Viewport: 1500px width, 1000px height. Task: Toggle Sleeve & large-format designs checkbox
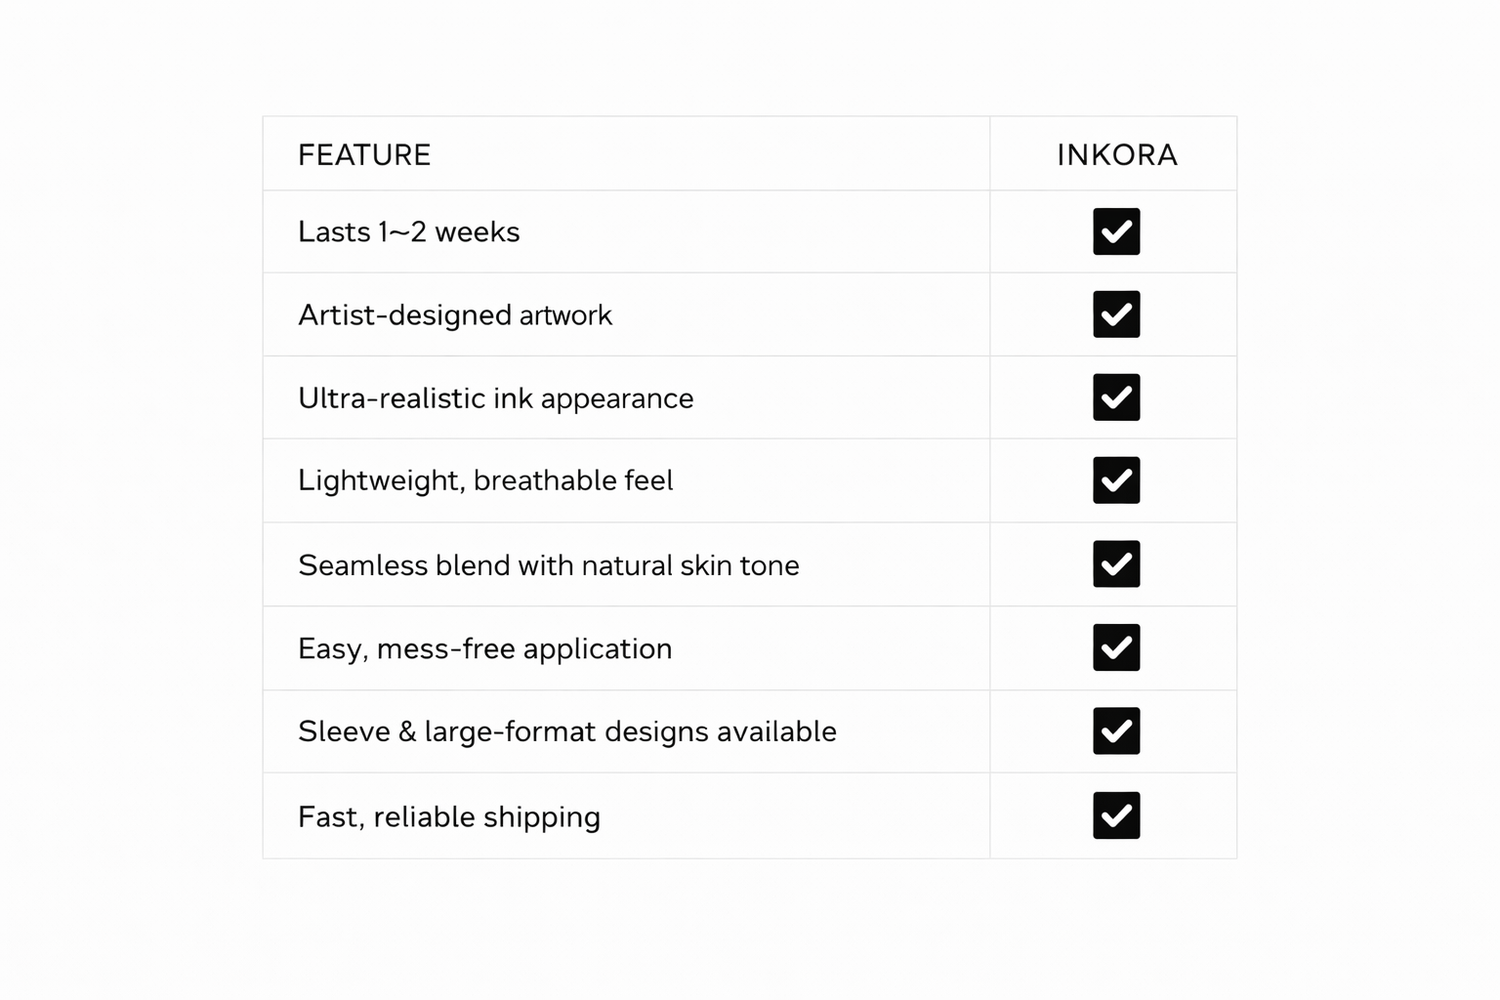[x=1116, y=731]
